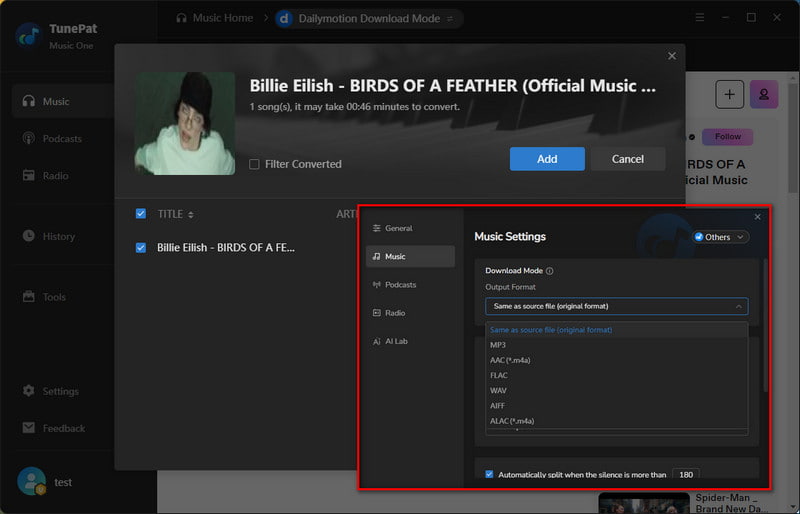Open Podcasts settings tab
Screen dimensions: 800x514
coord(410,285)
